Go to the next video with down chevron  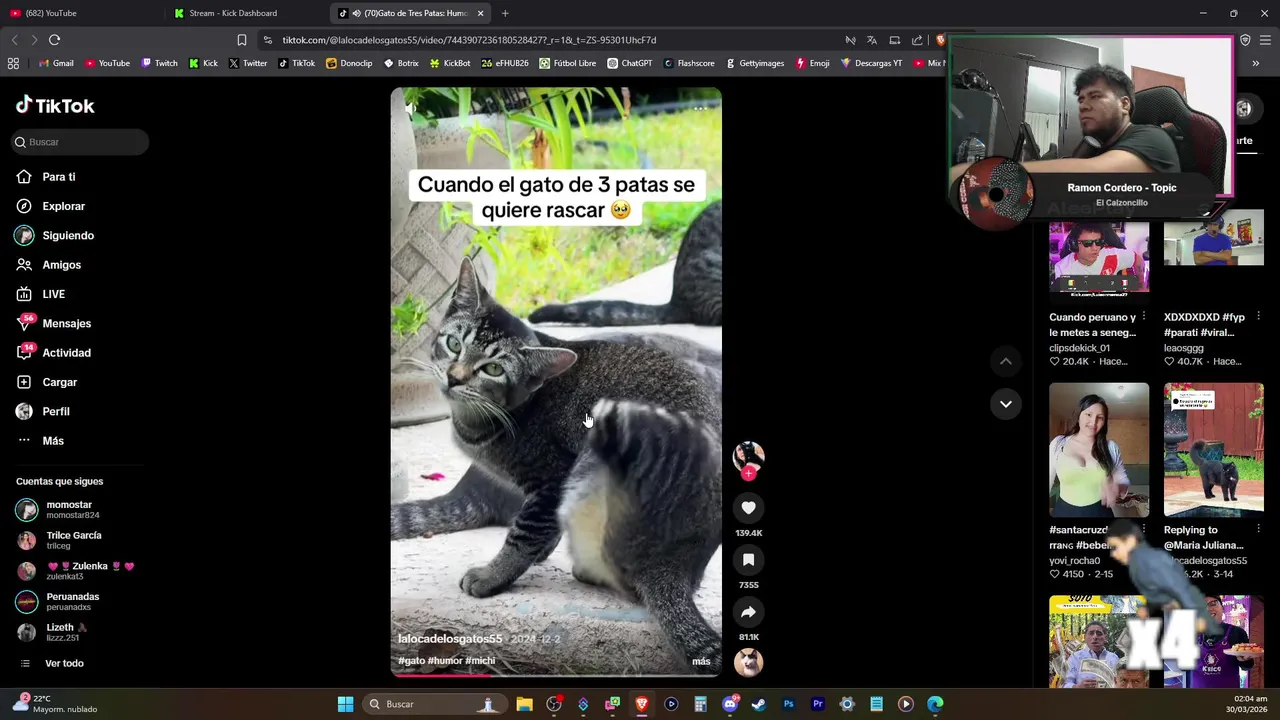tap(1006, 404)
